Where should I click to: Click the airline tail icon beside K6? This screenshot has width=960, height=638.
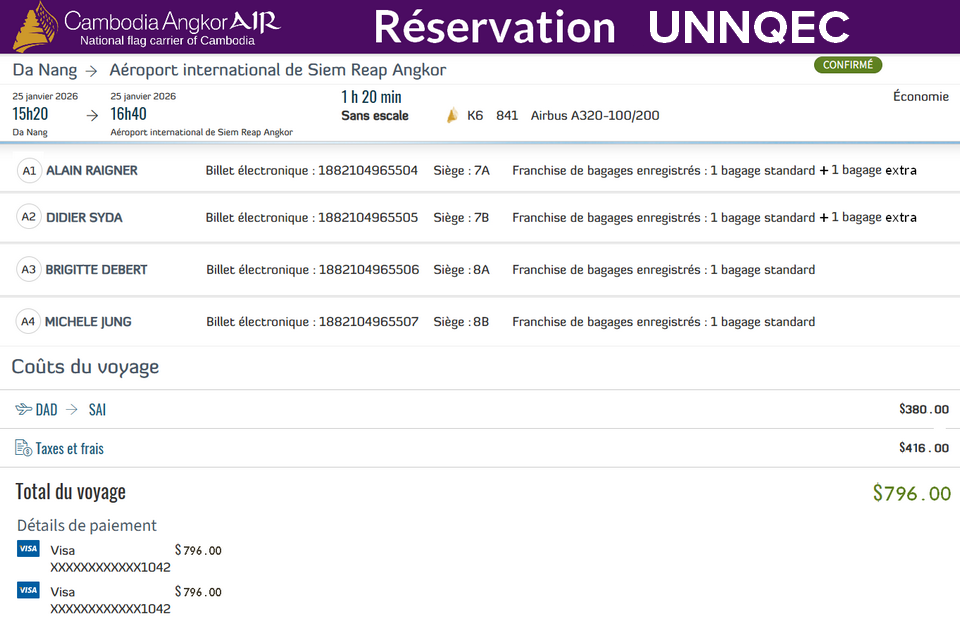[452, 116]
